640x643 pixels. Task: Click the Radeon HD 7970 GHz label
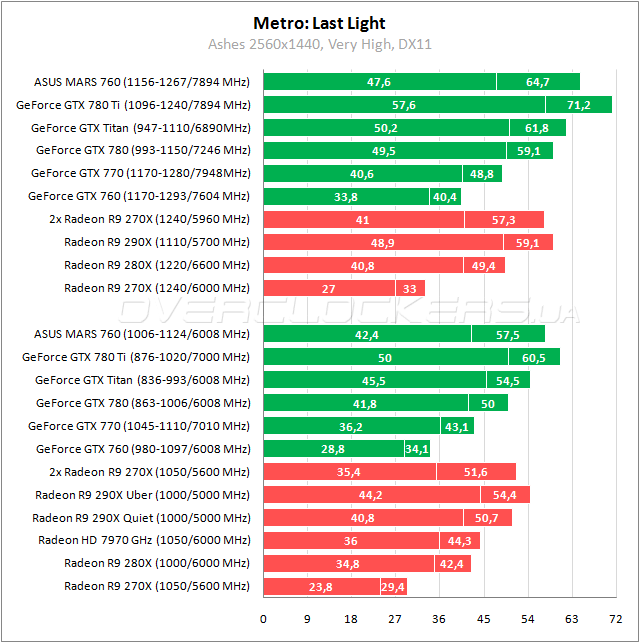144,541
